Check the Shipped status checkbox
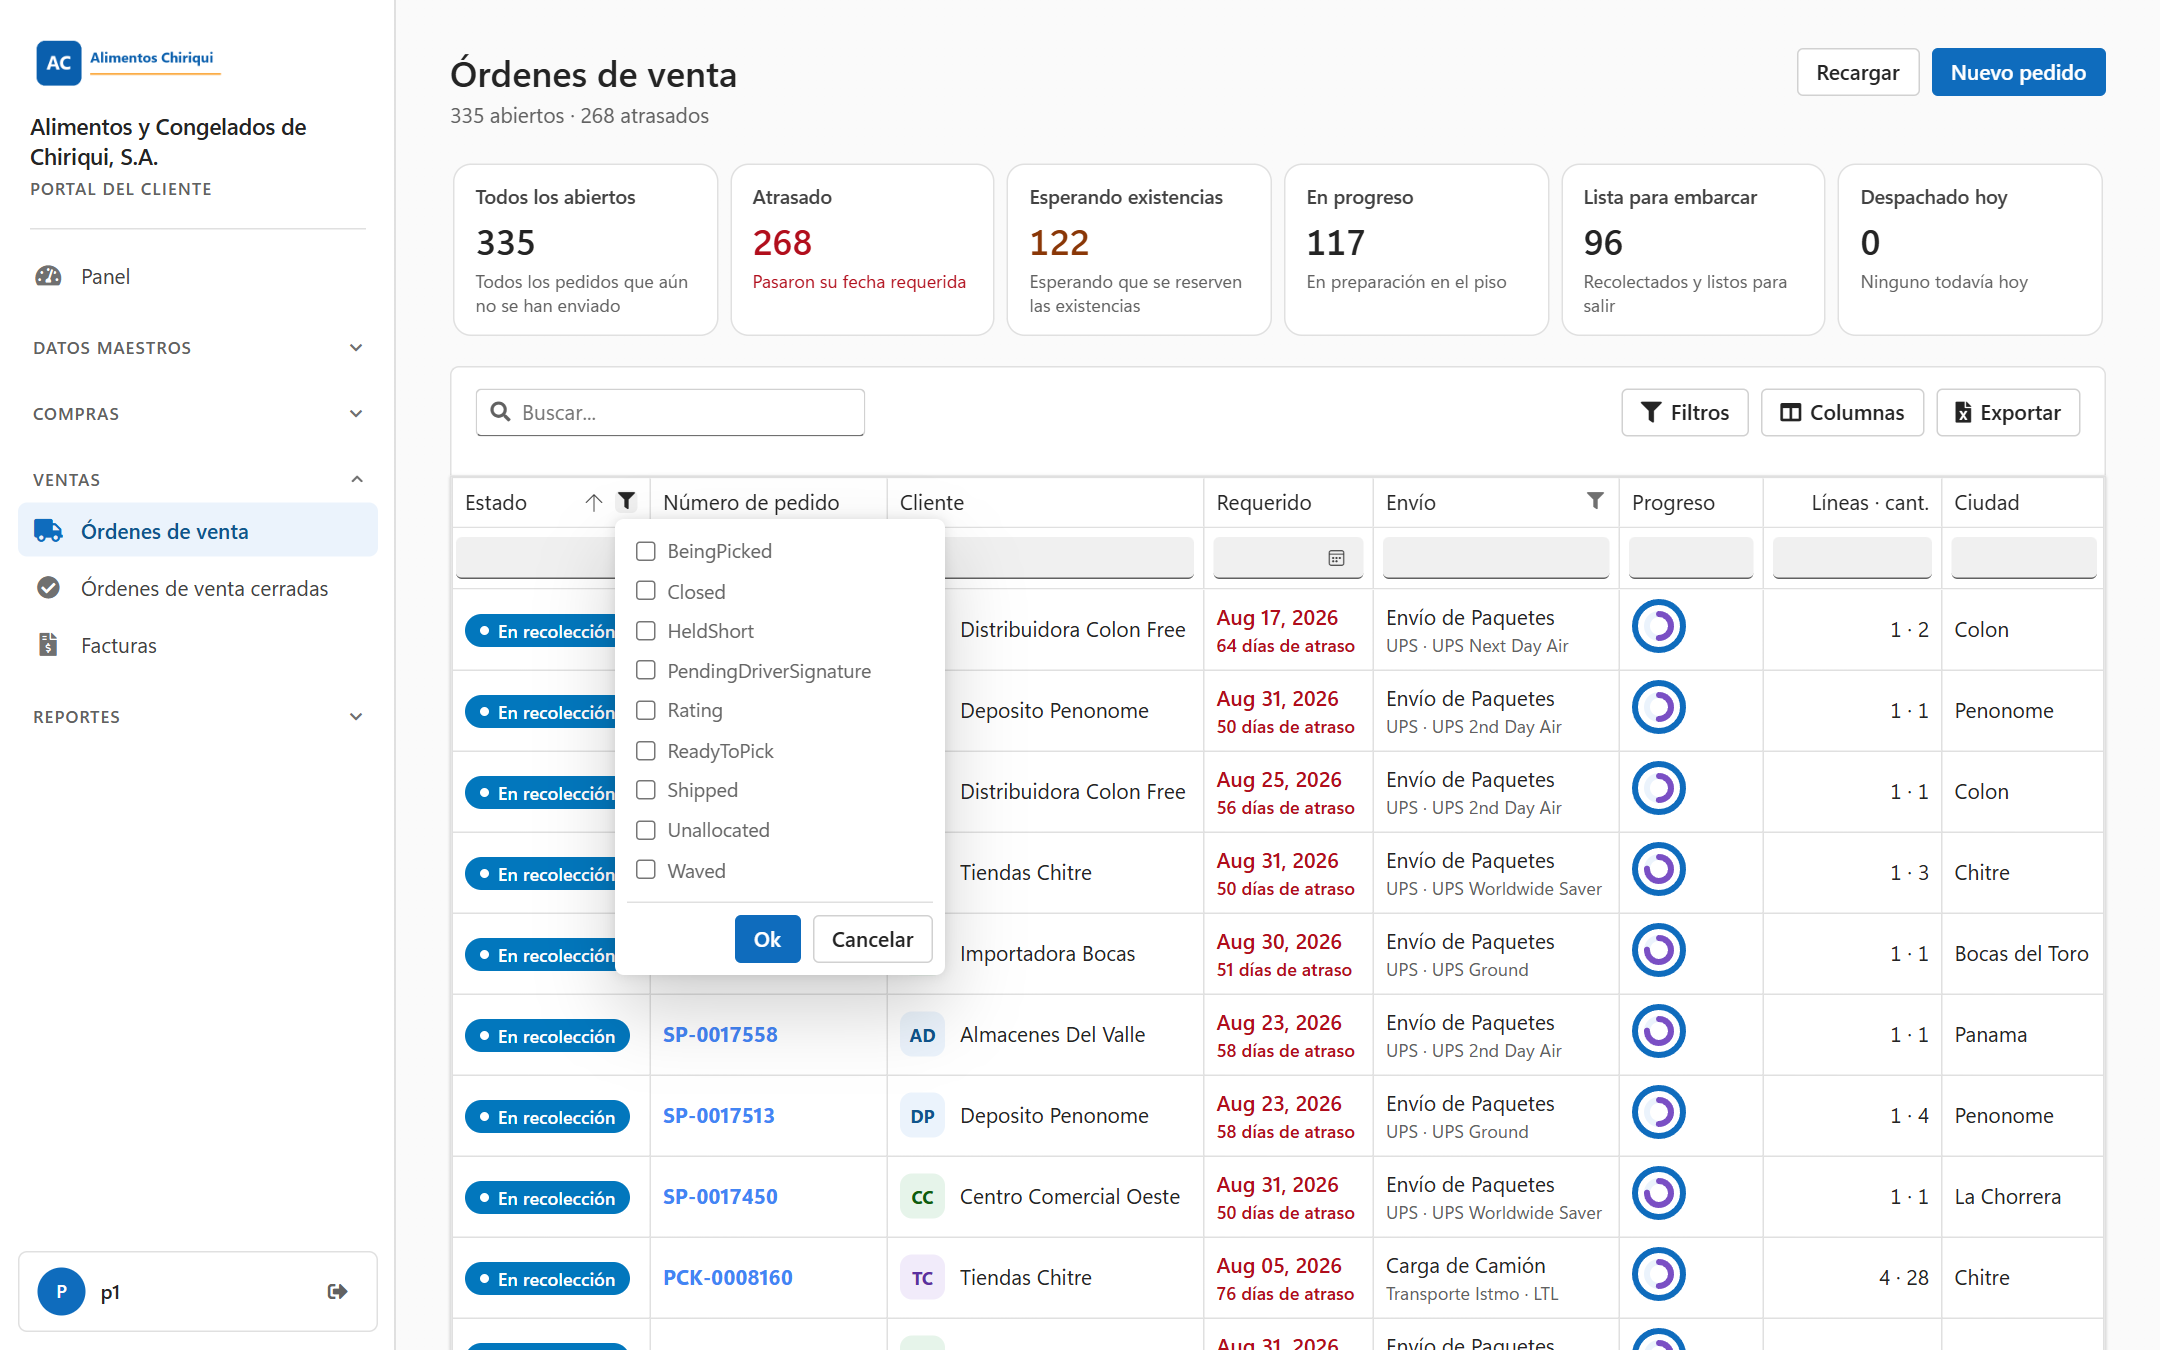Viewport: 2160px width, 1350px height. click(646, 790)
